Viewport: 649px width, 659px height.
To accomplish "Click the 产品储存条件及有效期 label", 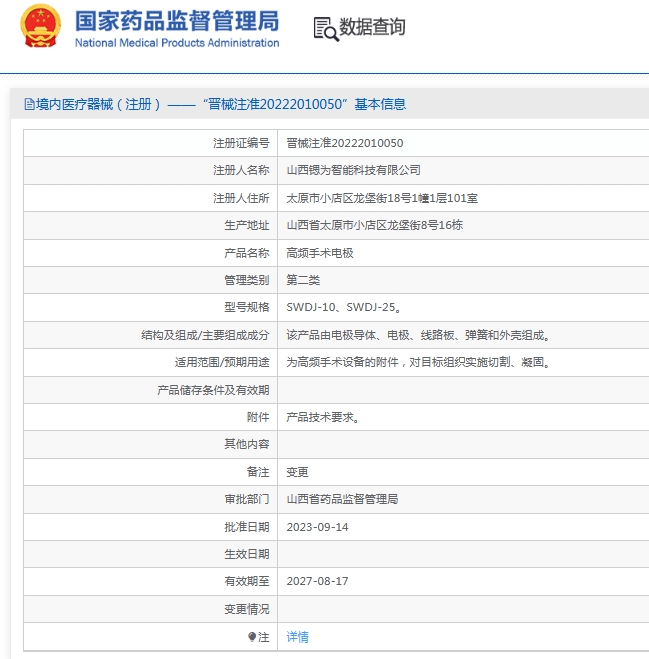I will click(x=213, y=390).
